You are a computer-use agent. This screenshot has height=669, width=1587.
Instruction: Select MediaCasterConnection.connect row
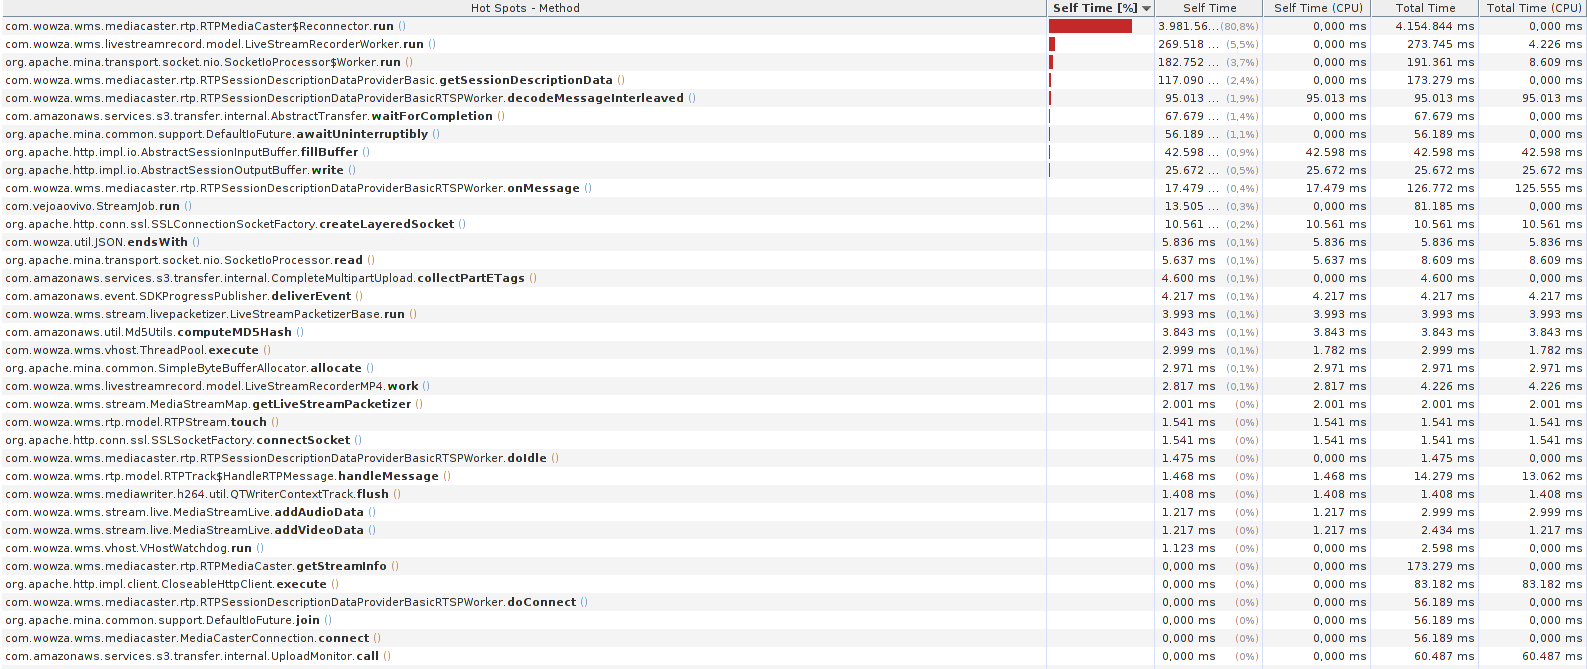pos(793,638)
